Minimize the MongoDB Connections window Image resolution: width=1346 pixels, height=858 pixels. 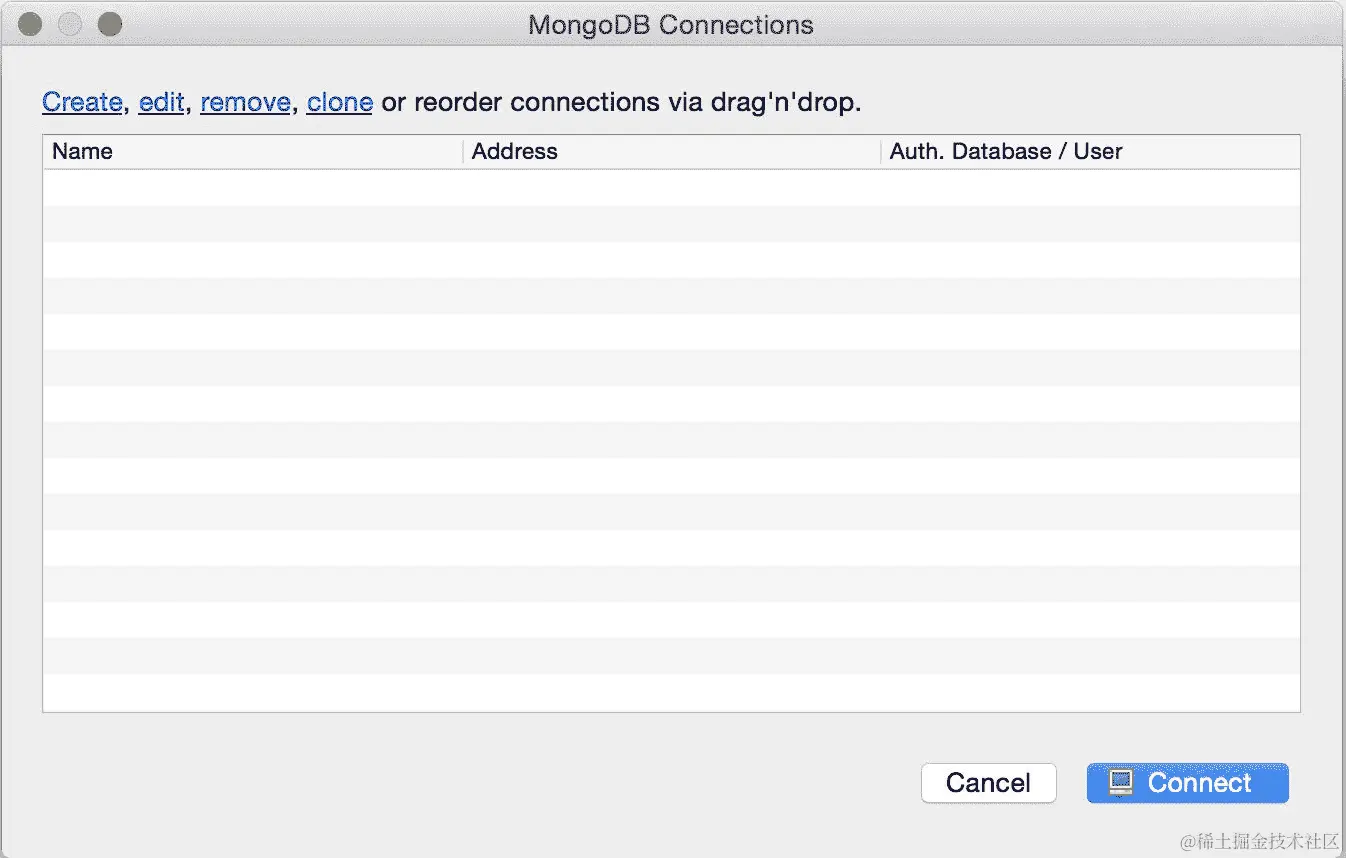click(70, 24)
